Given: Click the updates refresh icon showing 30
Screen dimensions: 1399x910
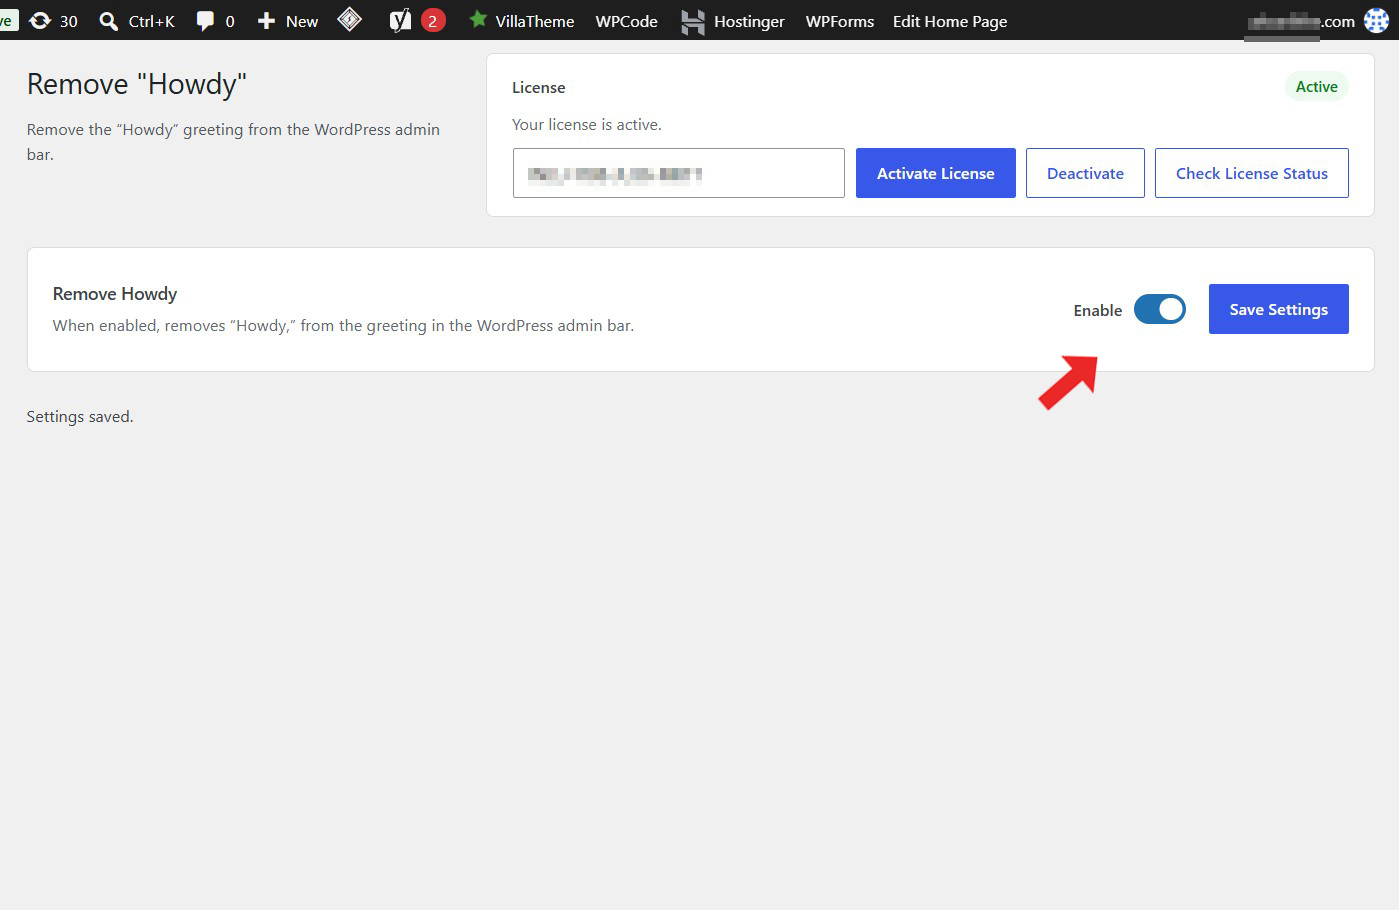Looking at the screenshot, I should pos(40,21).
